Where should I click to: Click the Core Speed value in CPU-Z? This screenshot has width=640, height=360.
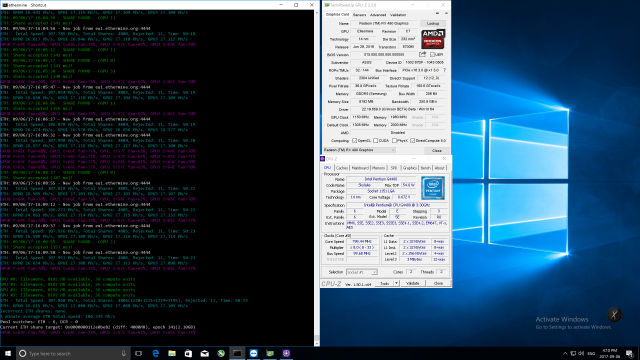[x=362, y=242]
